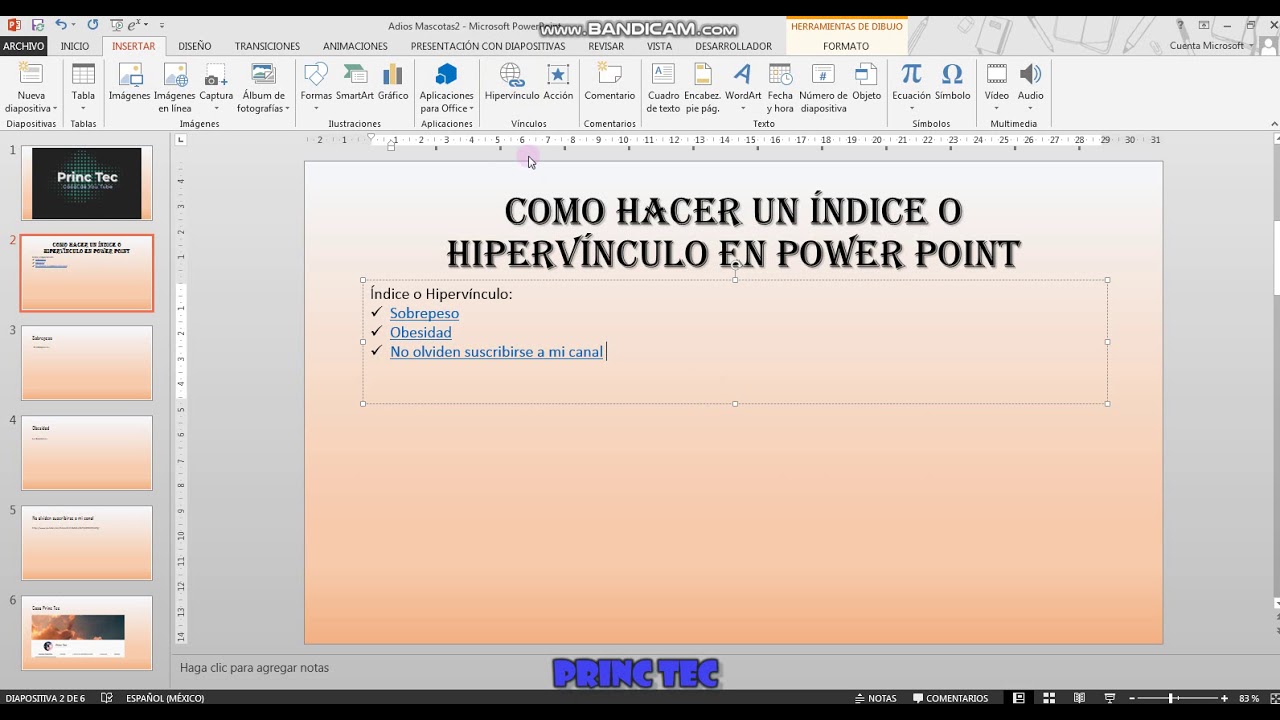
Task: Insert a Vídeo
Action: 997,88
